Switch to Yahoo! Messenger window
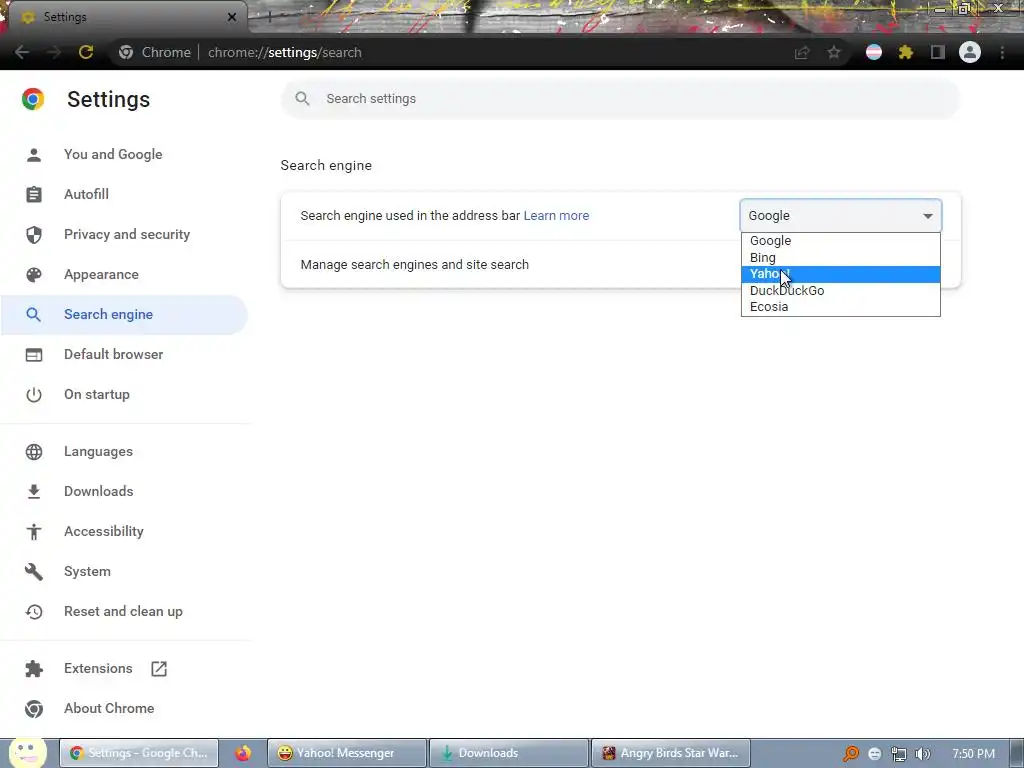The height and width of the screenshot is (768, 1024). tap(347, 753)
